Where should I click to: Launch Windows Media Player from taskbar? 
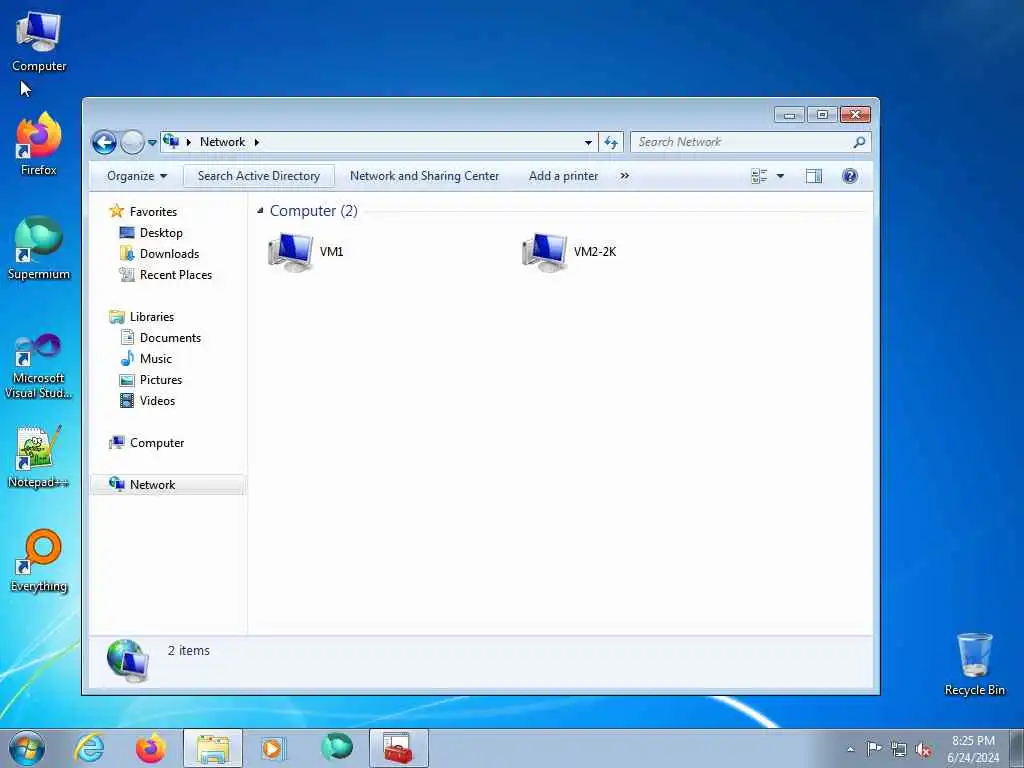pos(273,748)
